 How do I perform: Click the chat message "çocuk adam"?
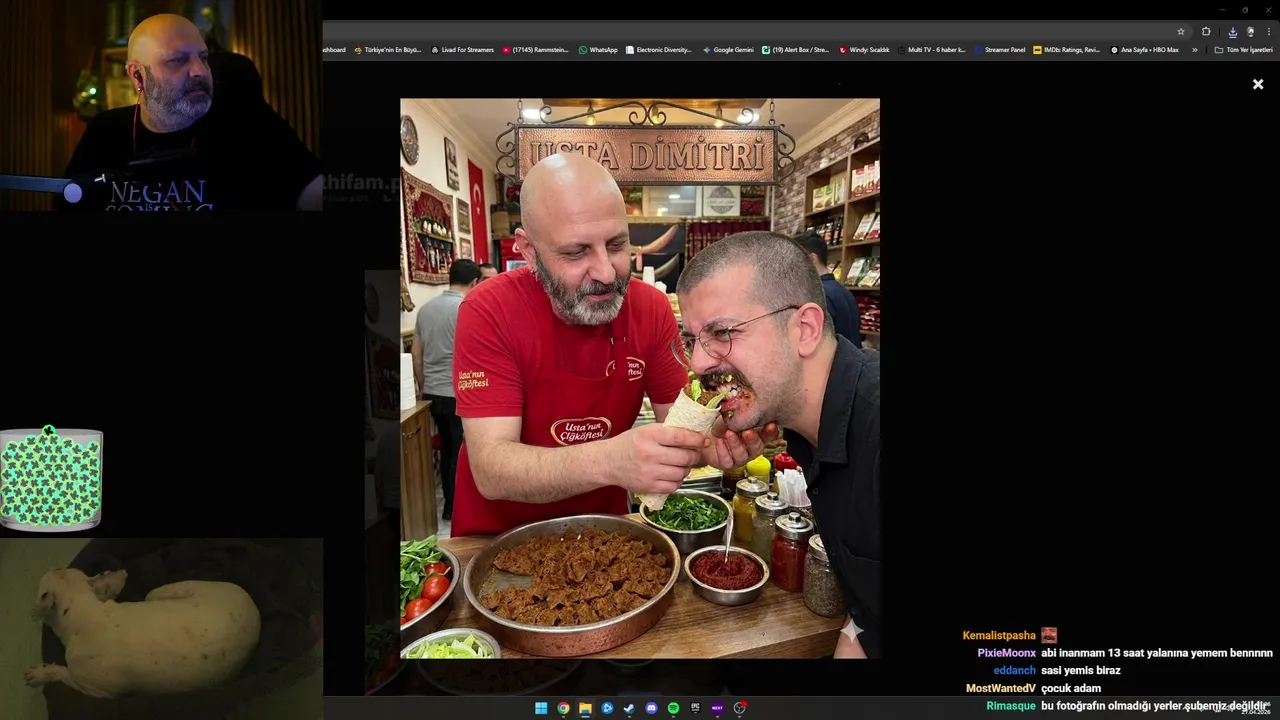[1071, 688]
